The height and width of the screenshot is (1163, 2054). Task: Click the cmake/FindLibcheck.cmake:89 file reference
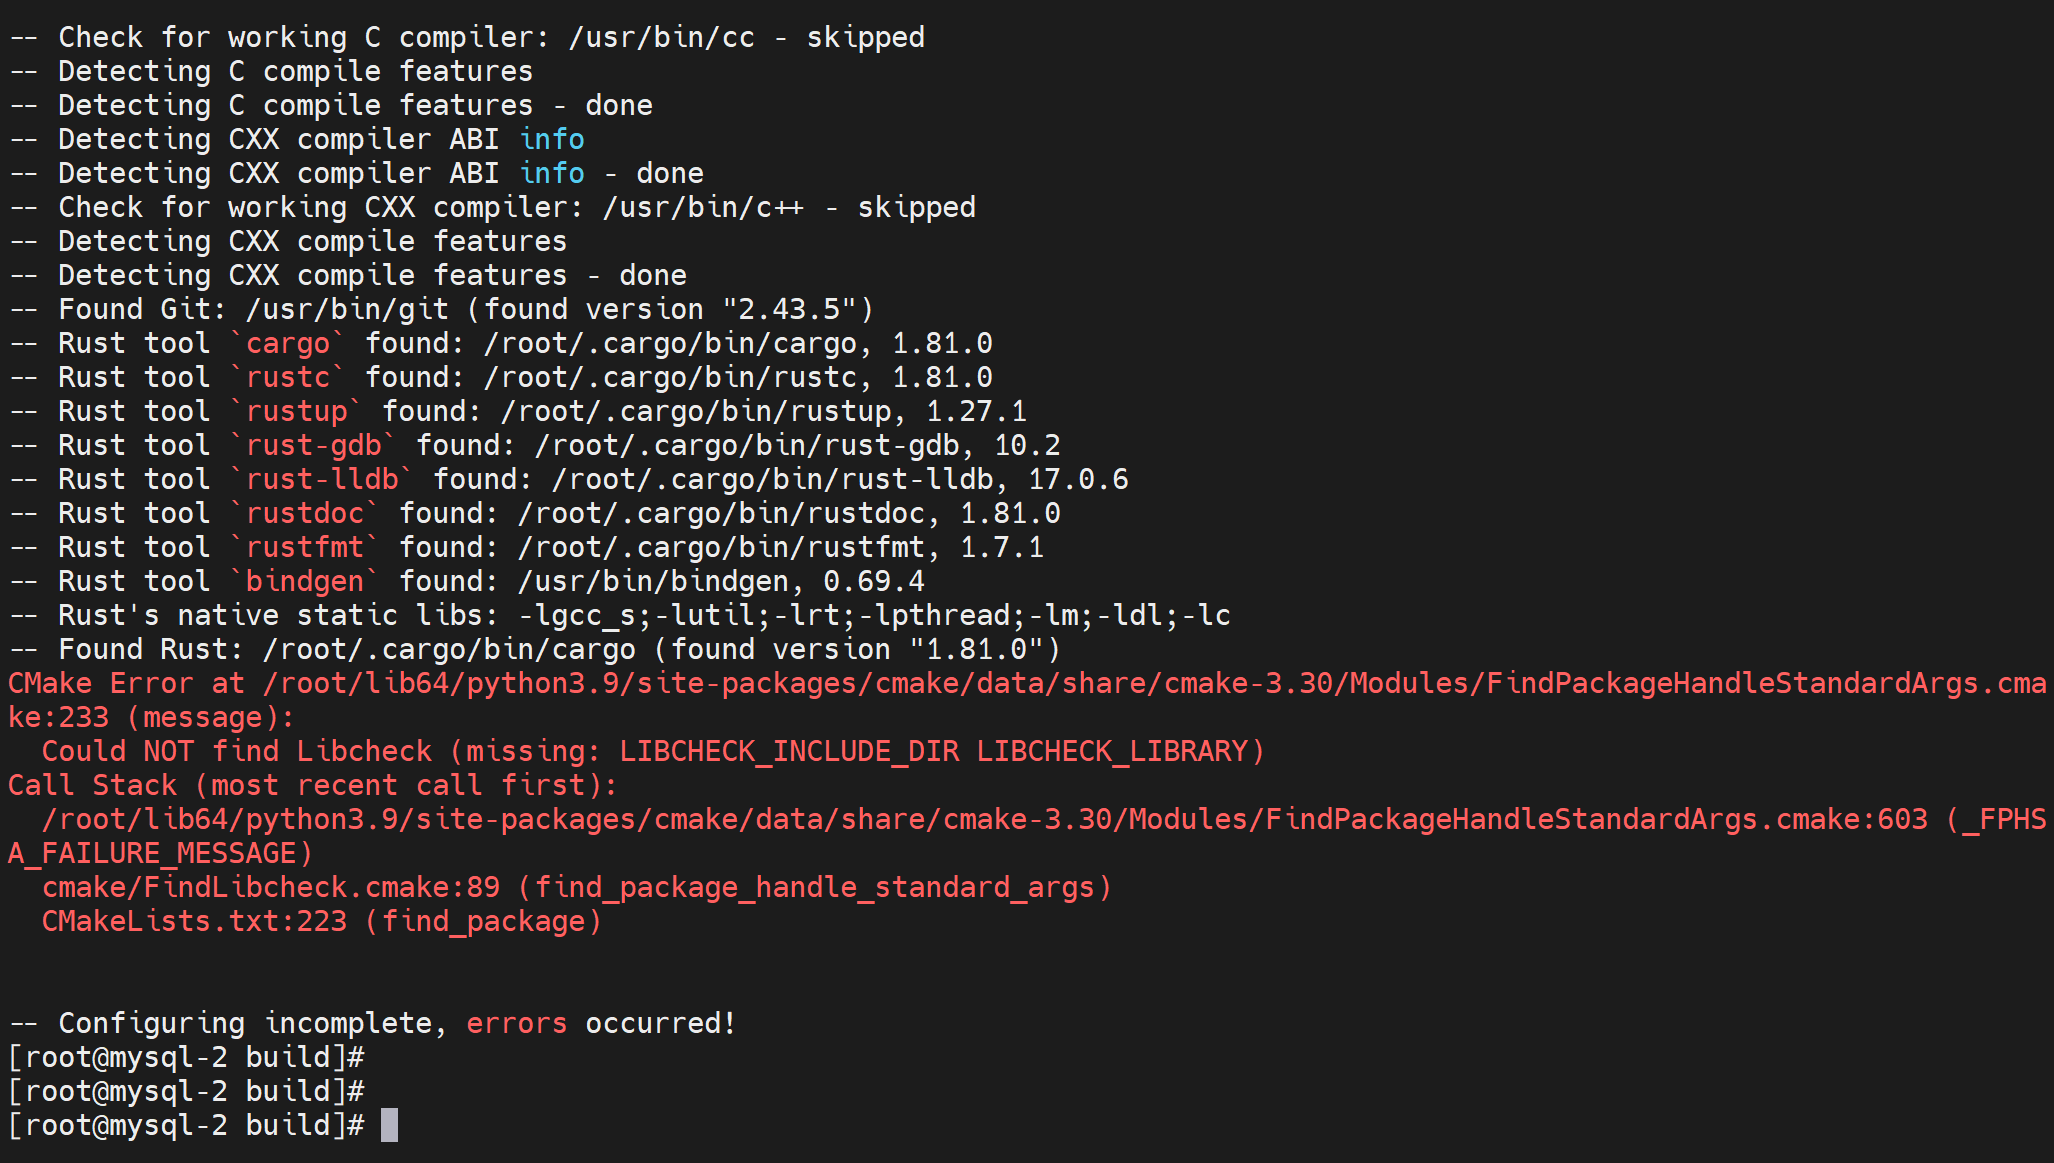point(270,887)
